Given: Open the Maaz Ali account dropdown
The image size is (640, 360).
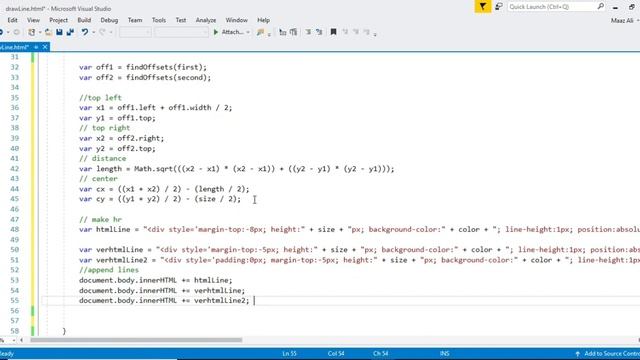Looking at the screenshot, I should click(624, 20).
